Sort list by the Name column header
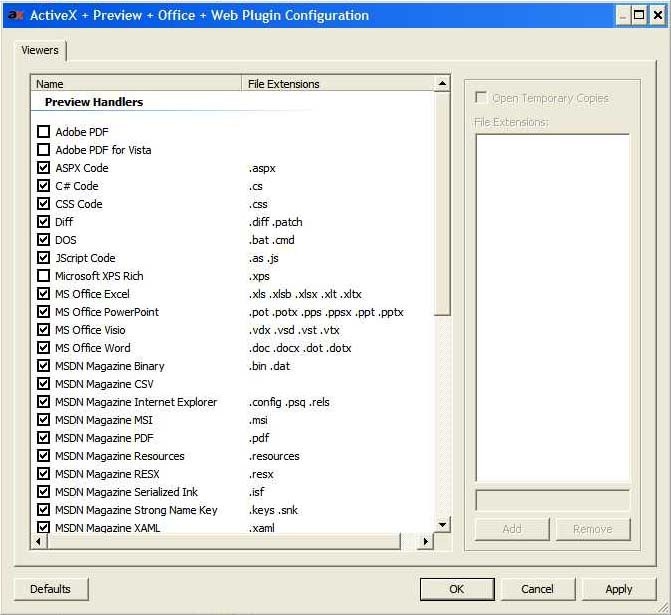Screen dimensions: 671x615 pos(136,84)
